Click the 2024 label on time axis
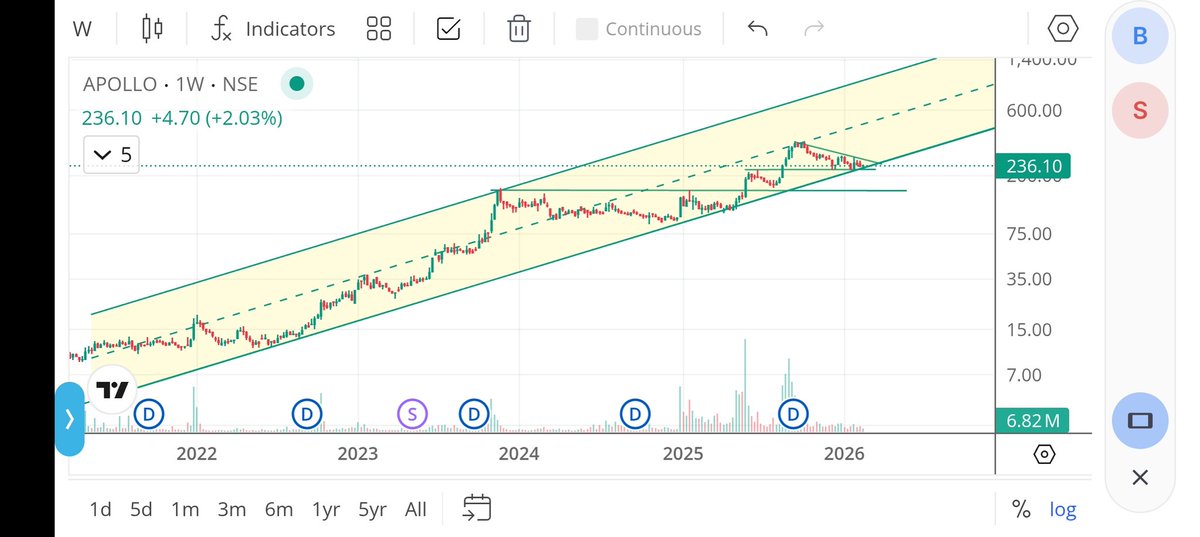 519,454
